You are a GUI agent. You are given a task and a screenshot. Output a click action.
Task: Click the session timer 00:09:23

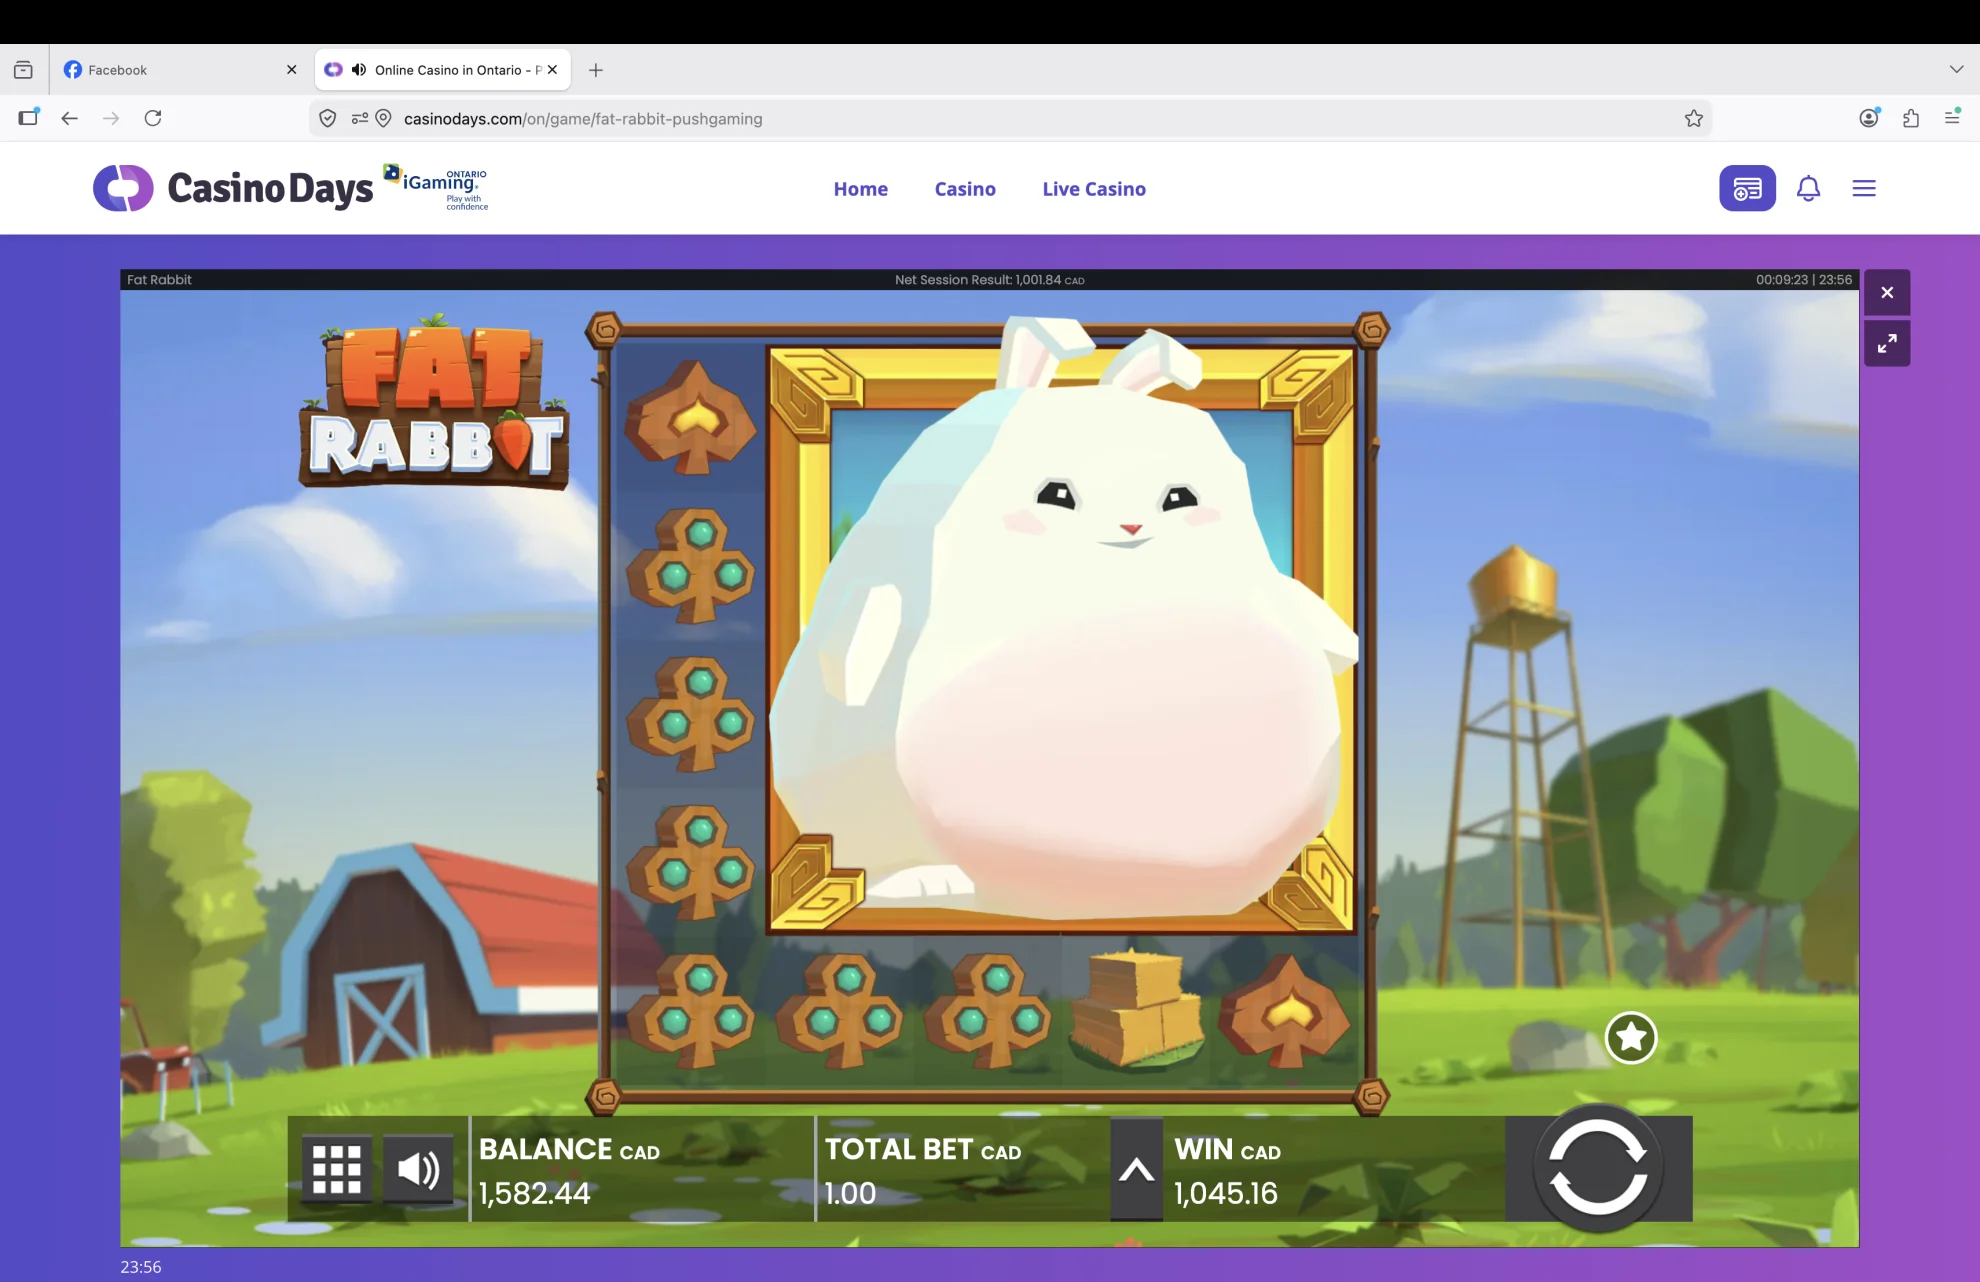[x=1782, y=280]
